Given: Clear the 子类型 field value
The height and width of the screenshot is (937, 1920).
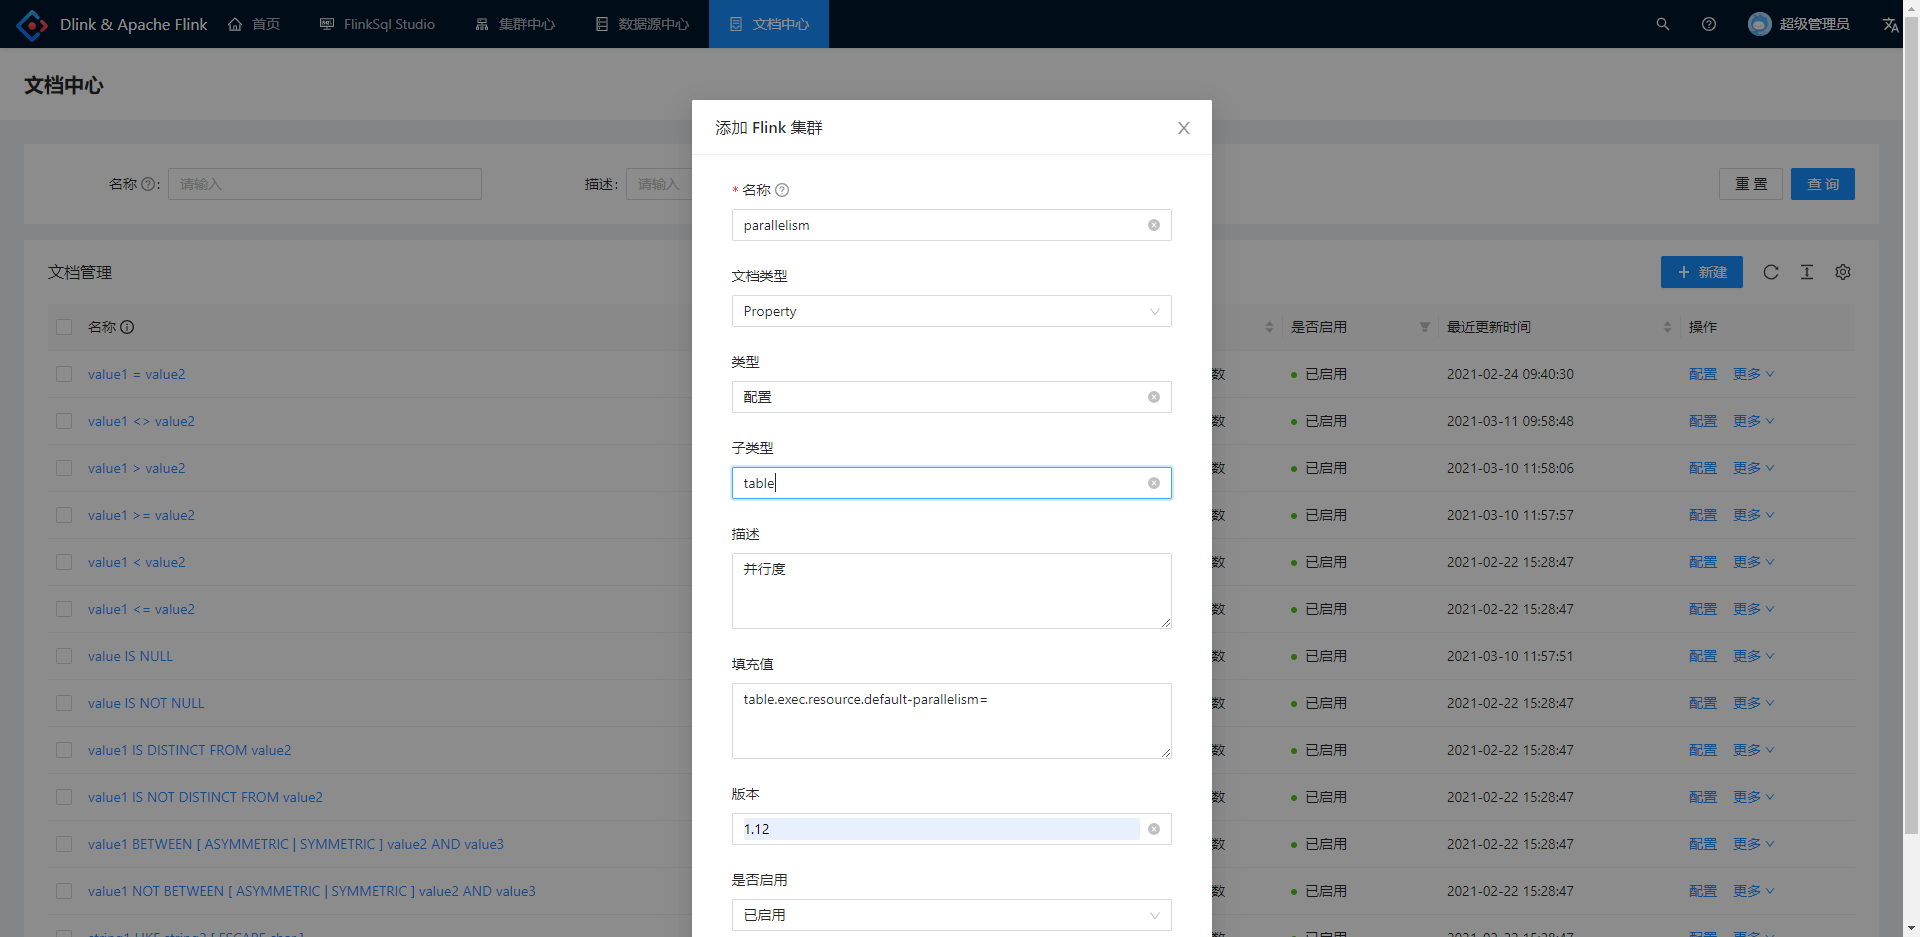Looking at the screenshot, I should coord(1154,483).
